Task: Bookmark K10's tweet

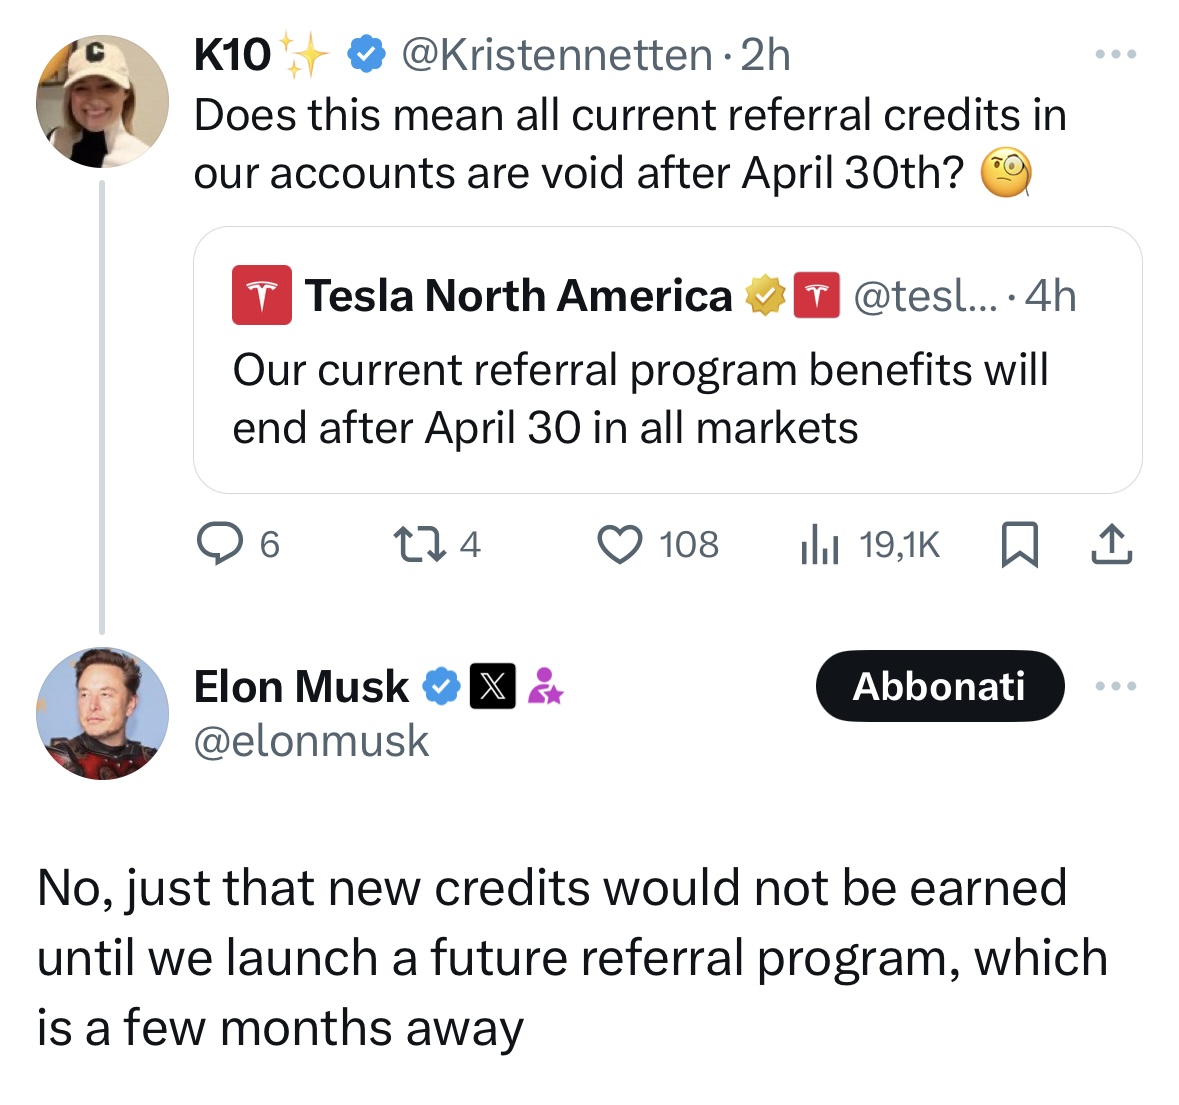Action: point(1020,544)
